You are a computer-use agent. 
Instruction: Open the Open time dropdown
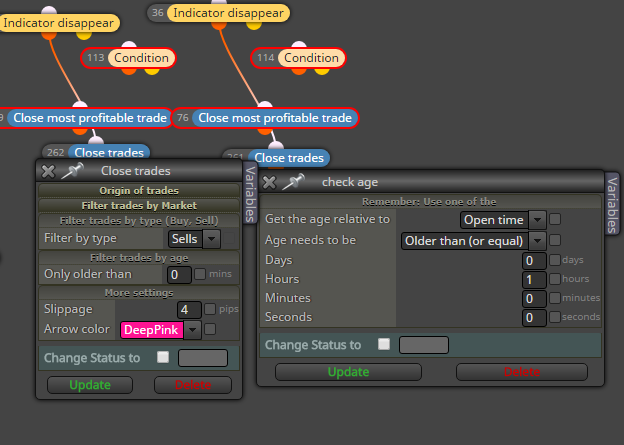coord(503,220)
